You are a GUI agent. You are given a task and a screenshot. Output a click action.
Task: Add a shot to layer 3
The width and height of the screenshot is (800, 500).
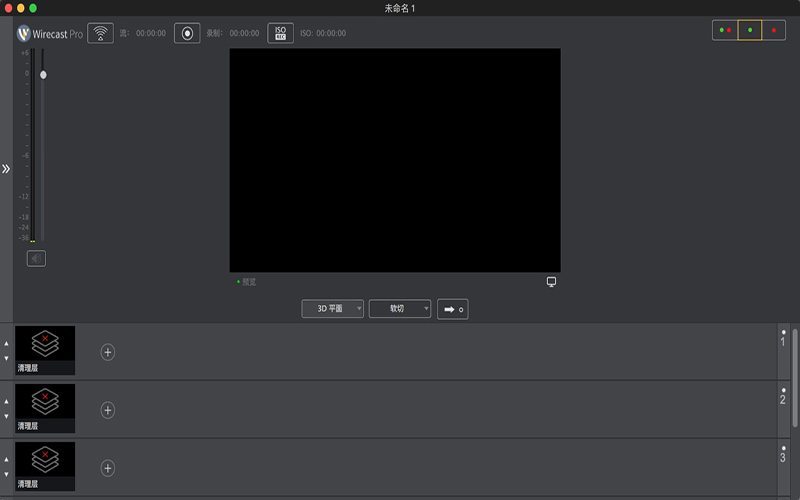[x=108, y=468]
